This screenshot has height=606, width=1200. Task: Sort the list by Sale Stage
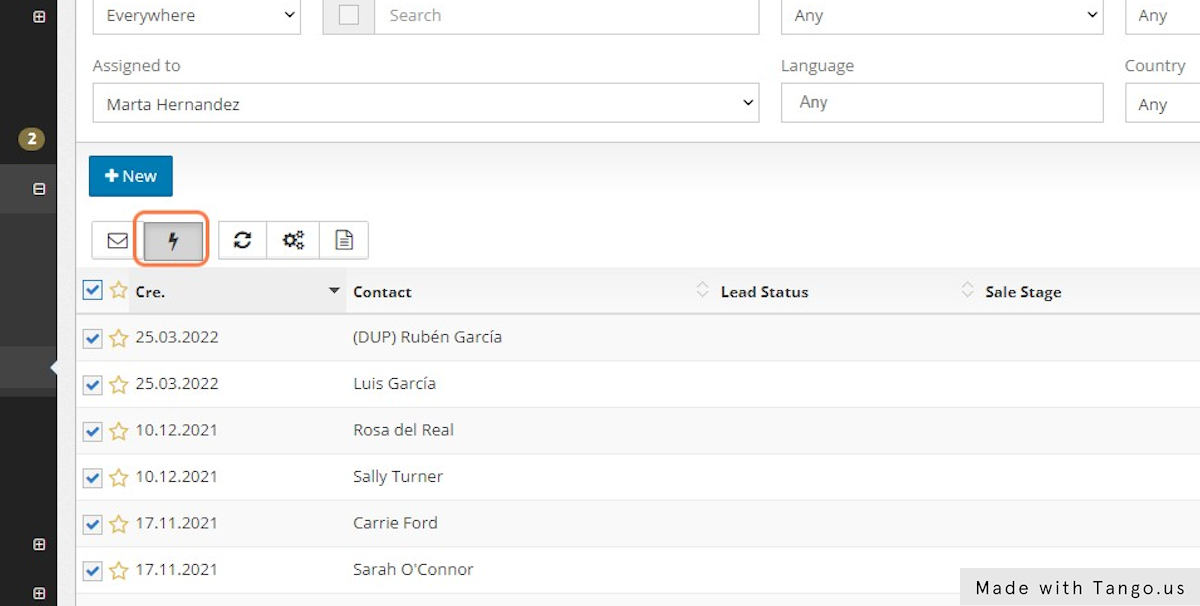click(x=1022, y=292)
